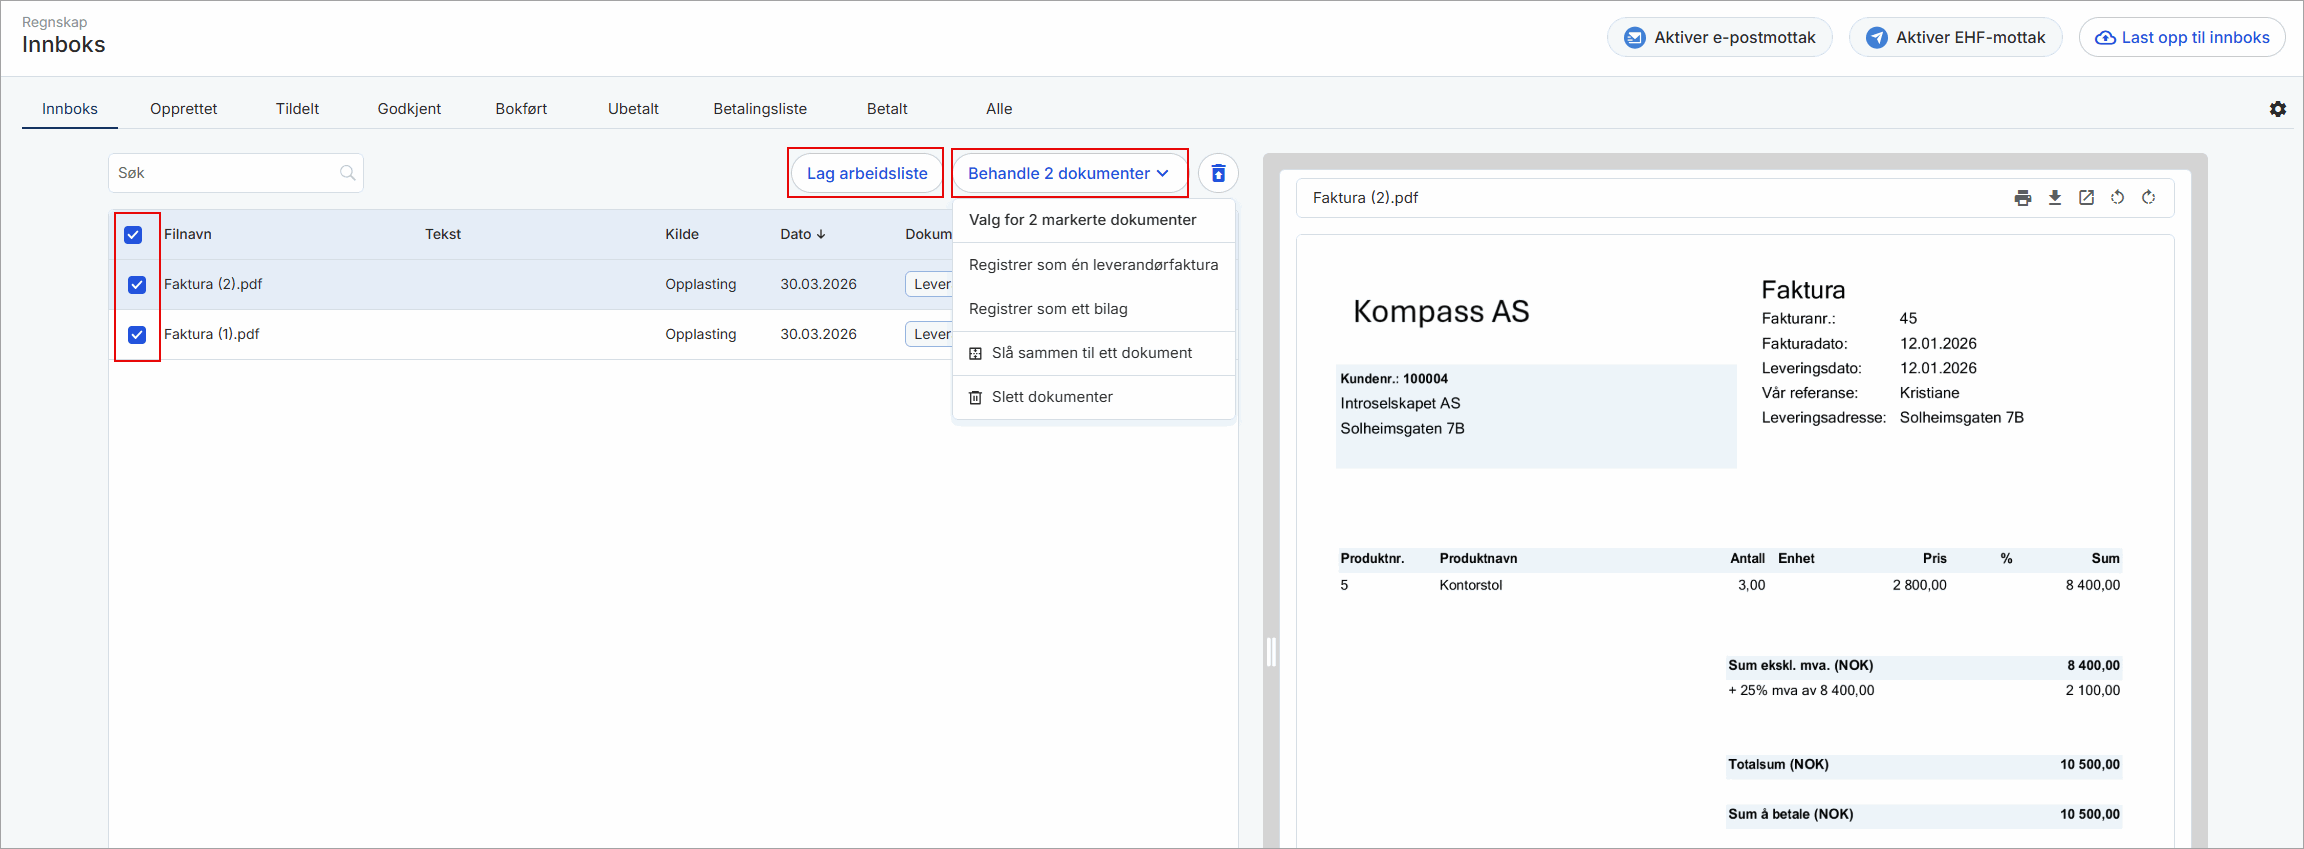Viewport: 2304px width, 849px height.
Task: Uncheck the select-all header checkbox
Action: pyautogui.click(x=133, y=235)
